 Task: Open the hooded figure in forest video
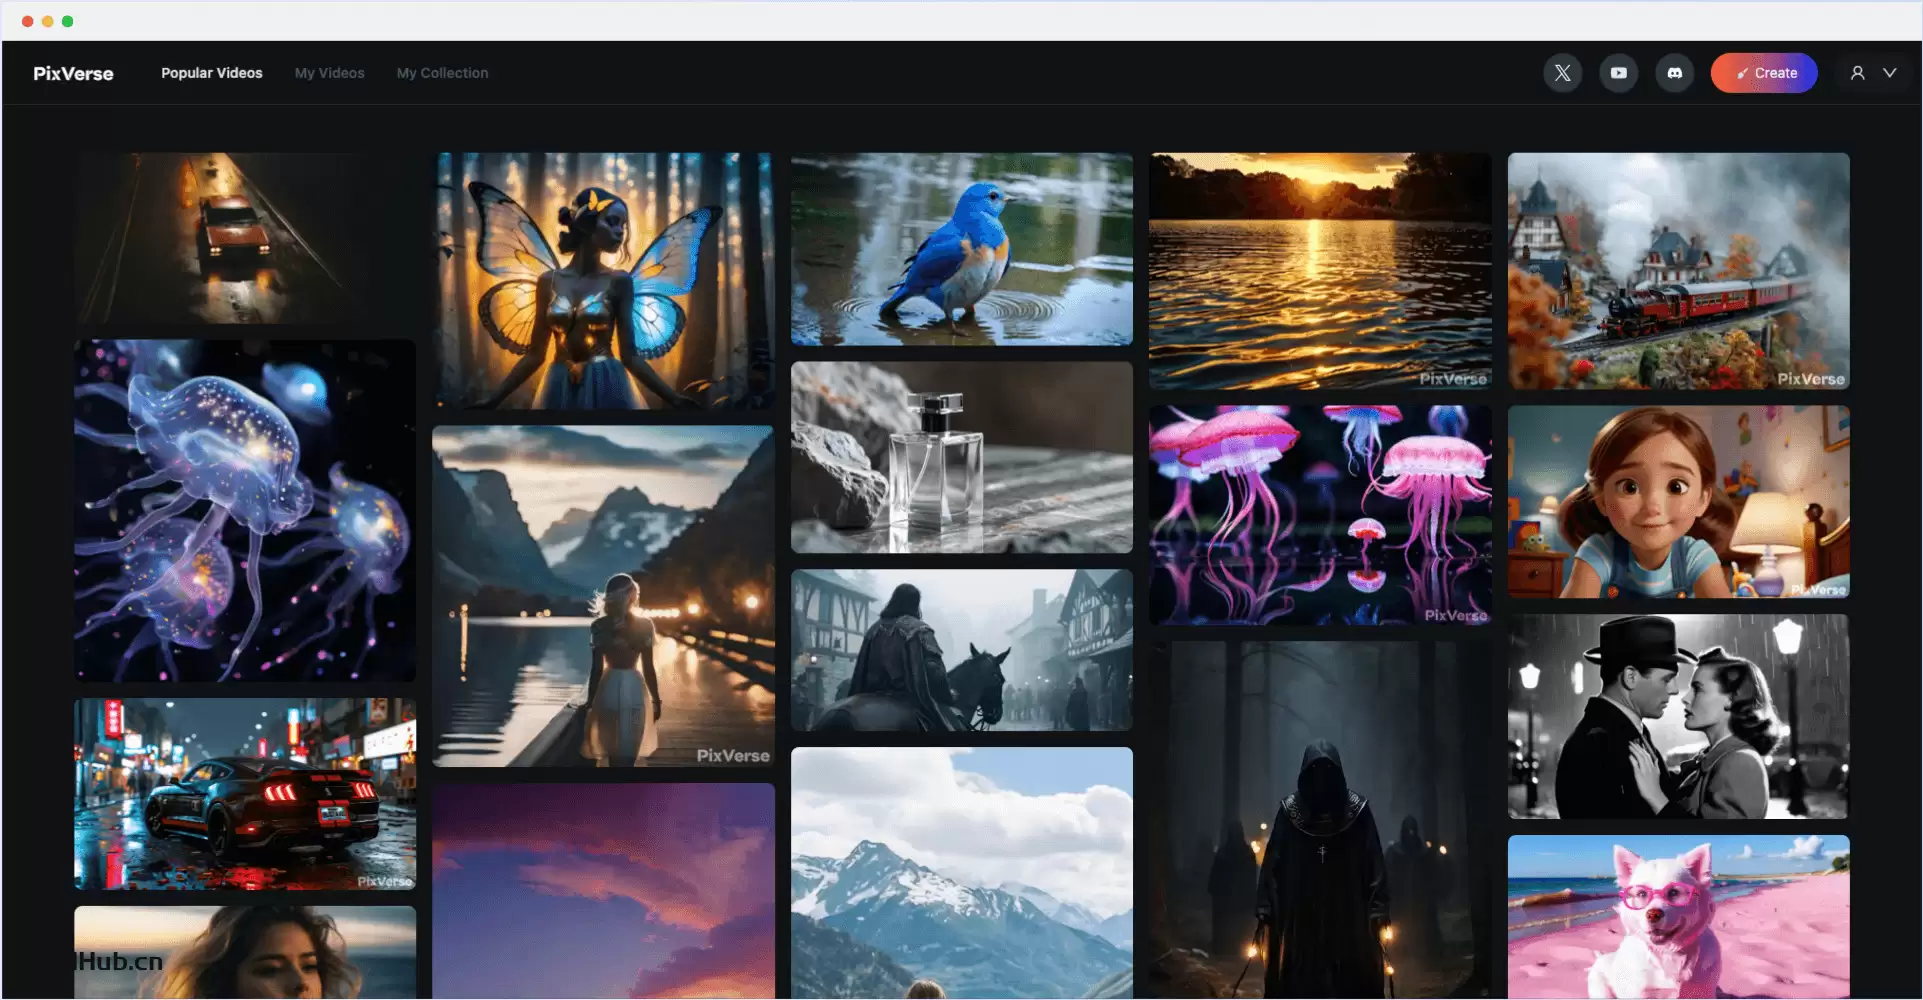tap(1320, 821)
